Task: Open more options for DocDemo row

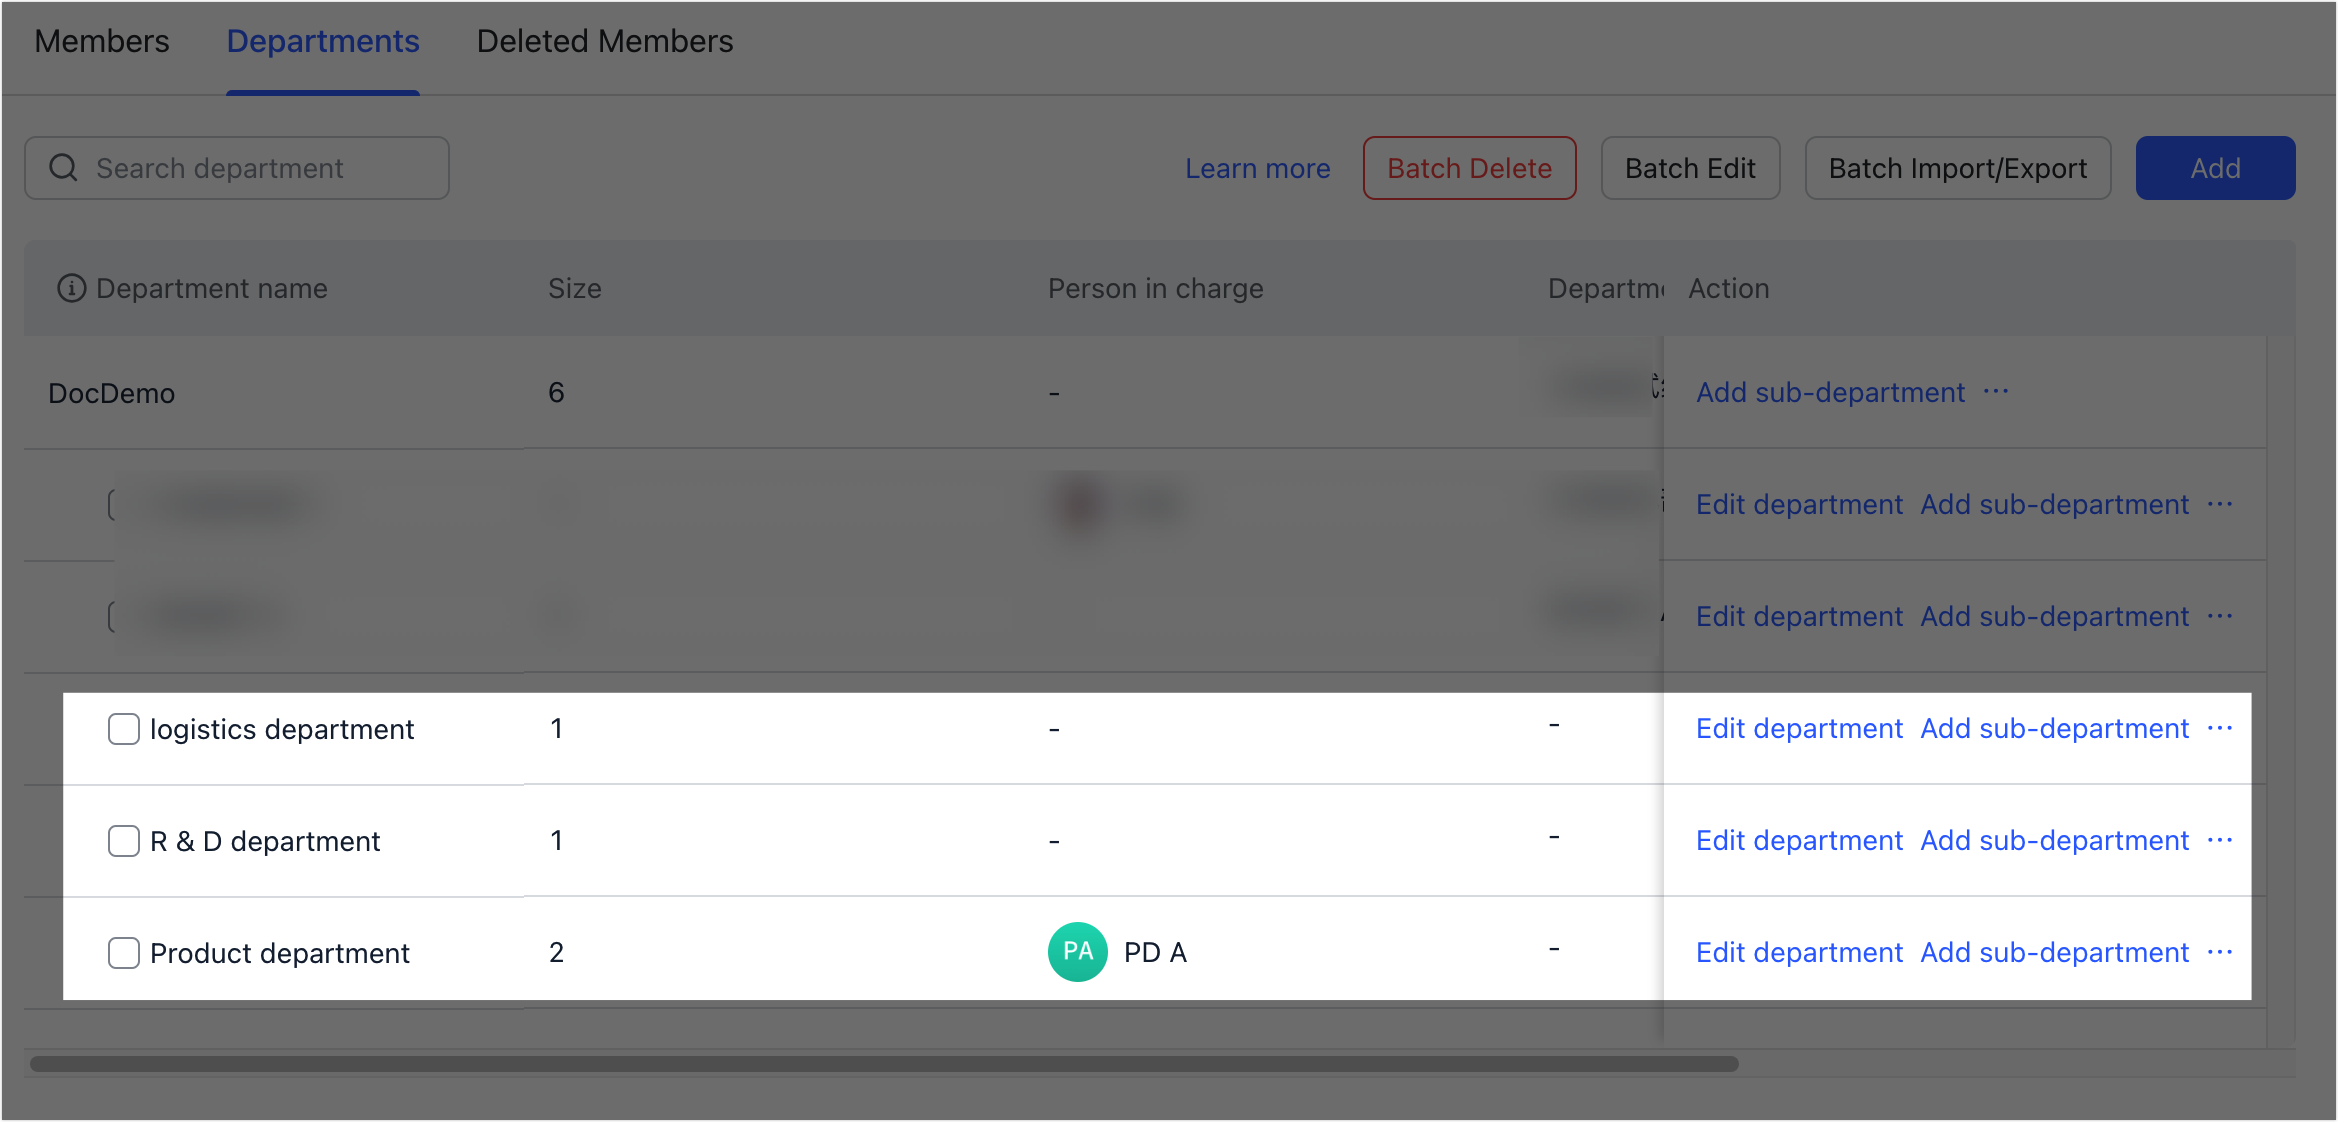Action: 1996,392
